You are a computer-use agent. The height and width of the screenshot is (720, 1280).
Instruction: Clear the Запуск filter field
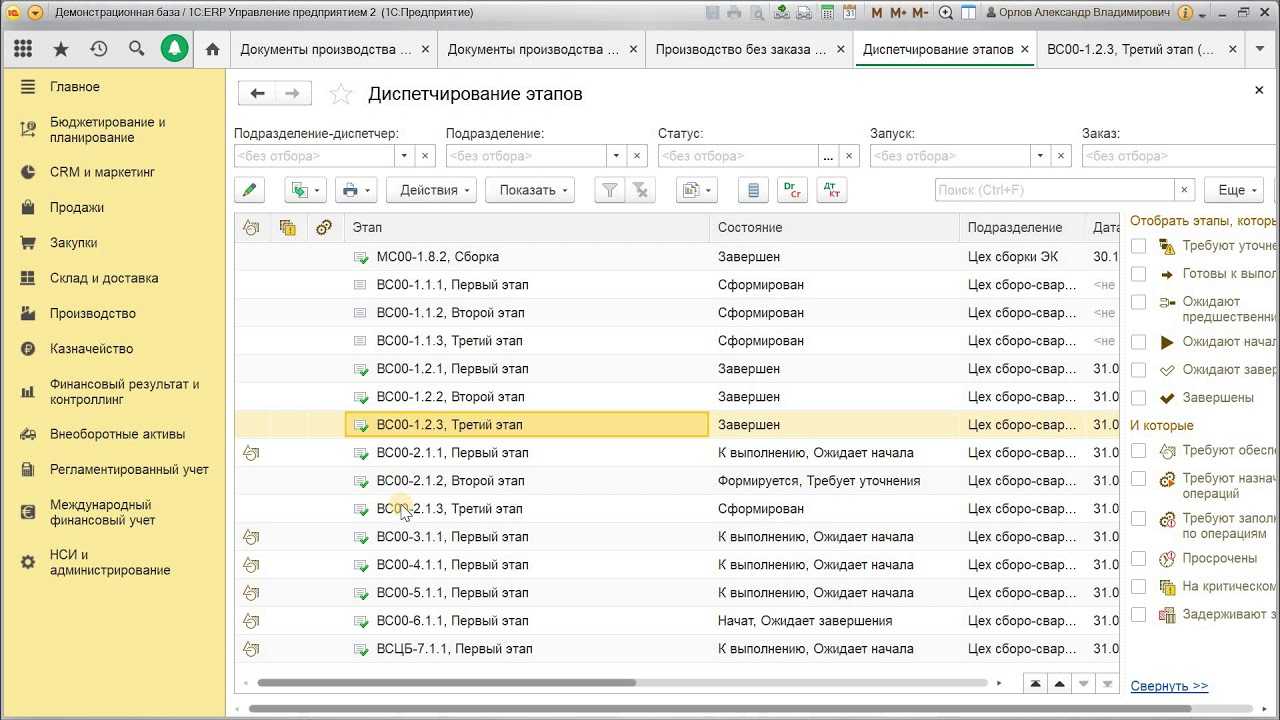tap(1062, 156)
